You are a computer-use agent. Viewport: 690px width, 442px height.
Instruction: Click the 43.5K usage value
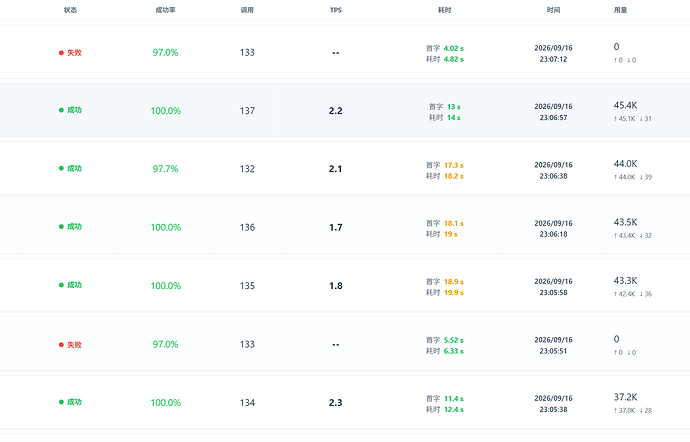(x=625, y=222)
